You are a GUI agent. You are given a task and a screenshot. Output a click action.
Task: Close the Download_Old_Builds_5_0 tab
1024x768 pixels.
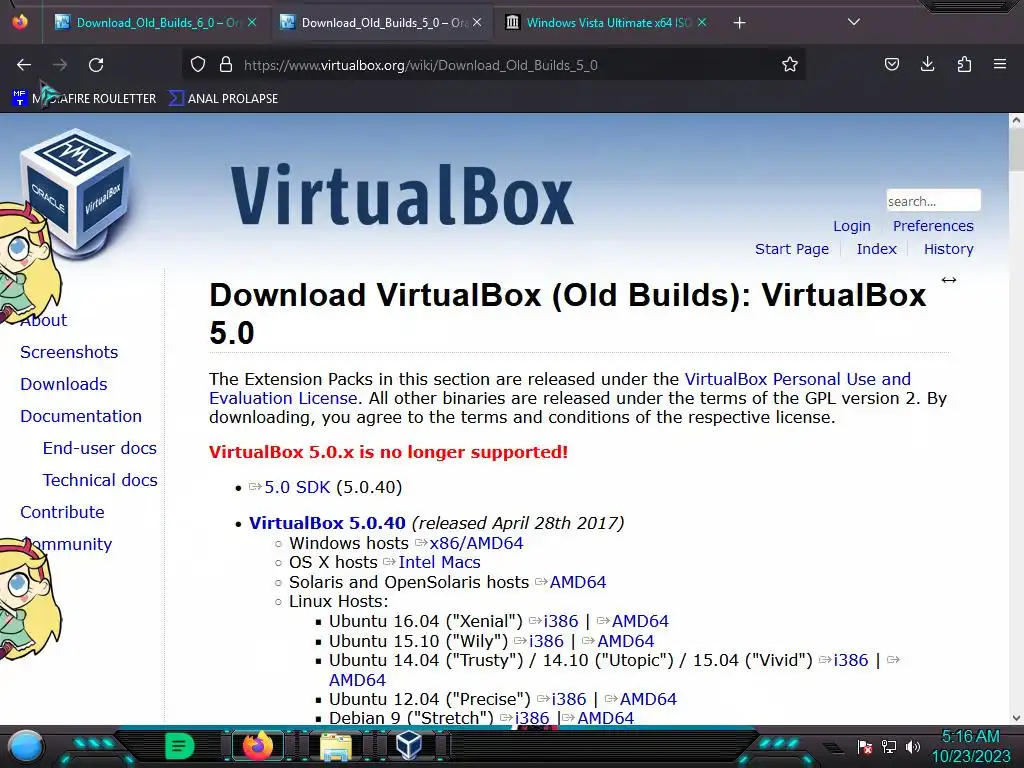click(477, 22)
